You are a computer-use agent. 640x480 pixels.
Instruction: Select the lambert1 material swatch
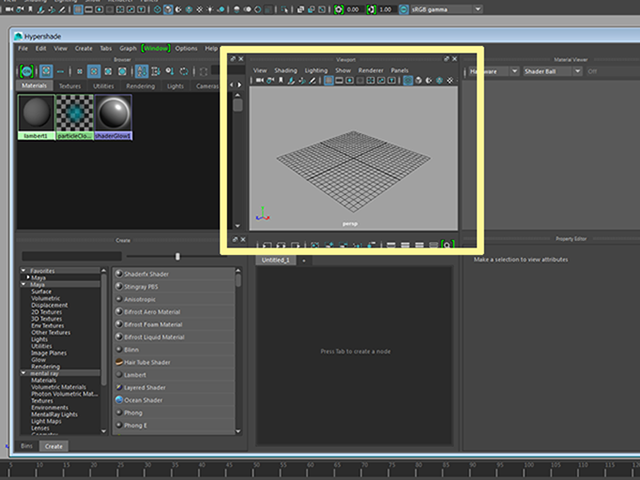click(36, 117)
